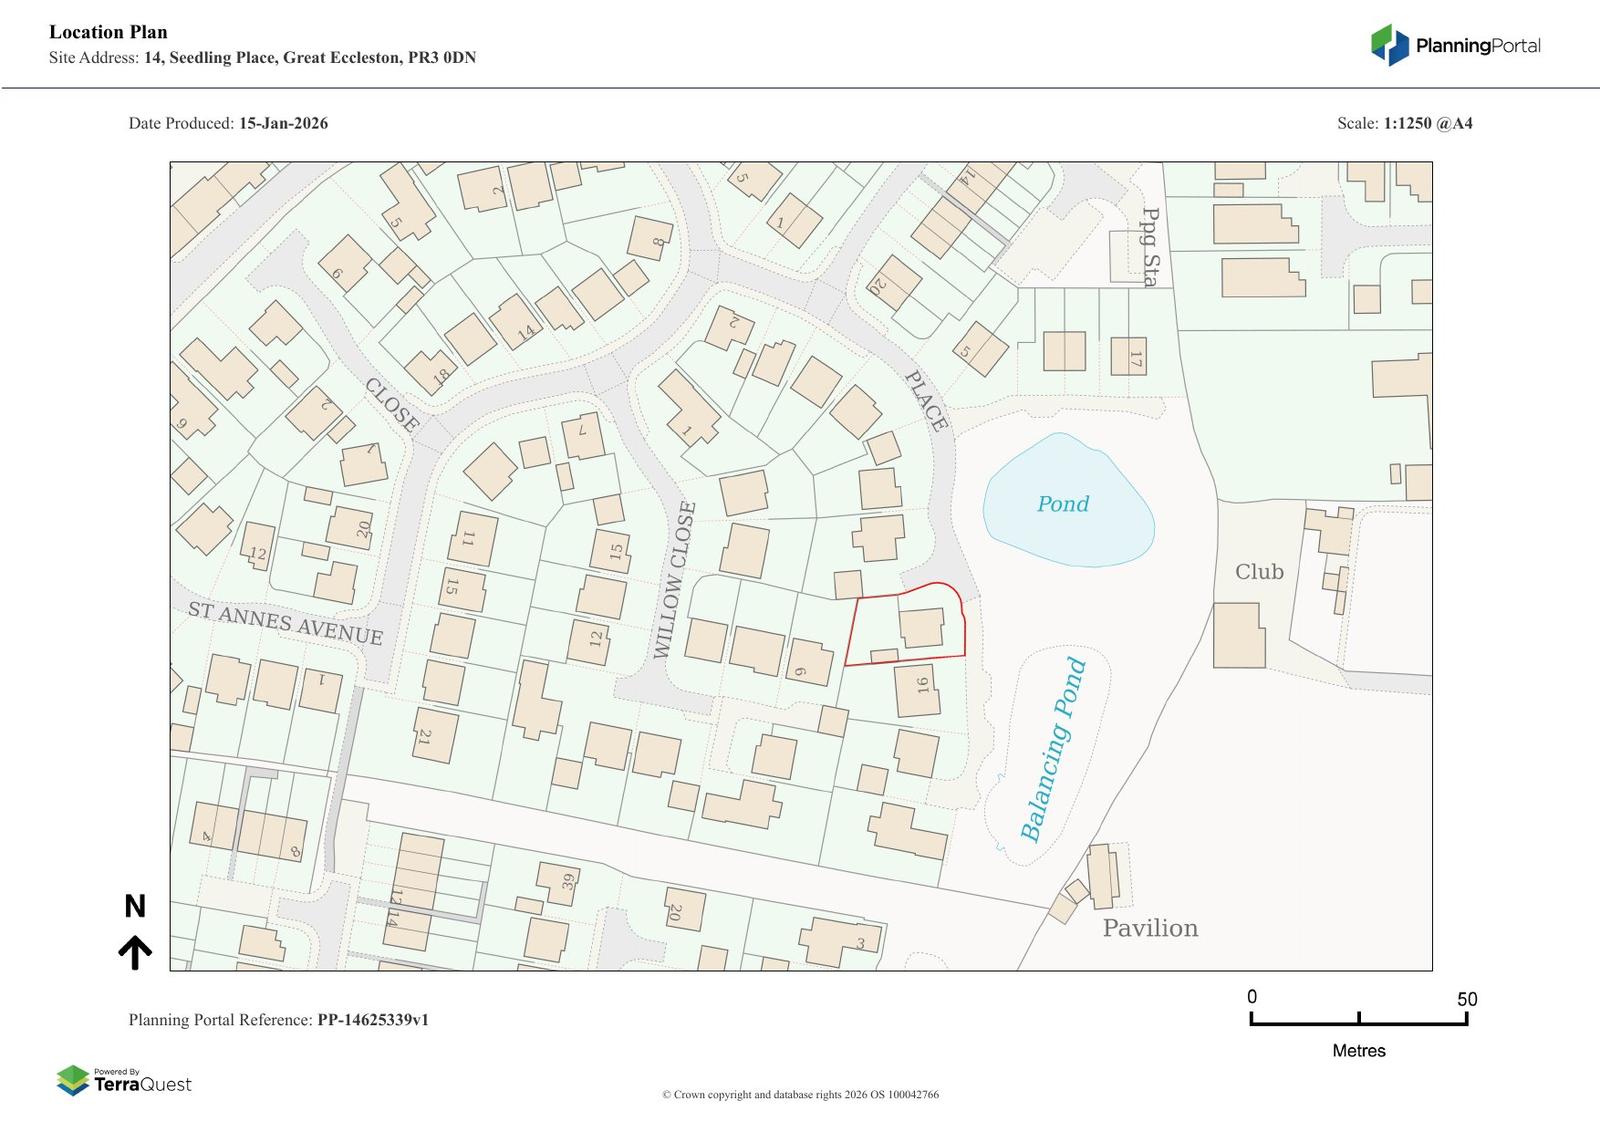Click the St Annes Avenue street label
The width and height of the screenshot is (1600, 1132).
[286, 623]
